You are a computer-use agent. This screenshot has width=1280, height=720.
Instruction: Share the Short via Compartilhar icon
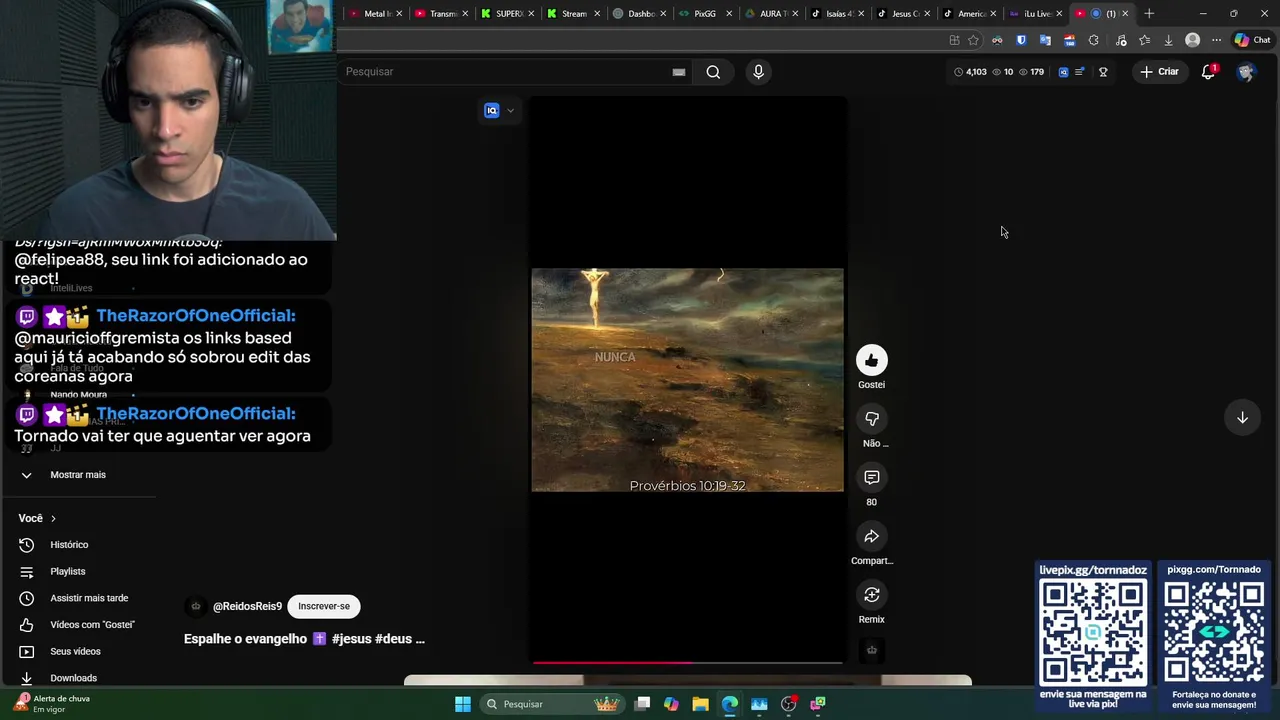coord(871,537)
